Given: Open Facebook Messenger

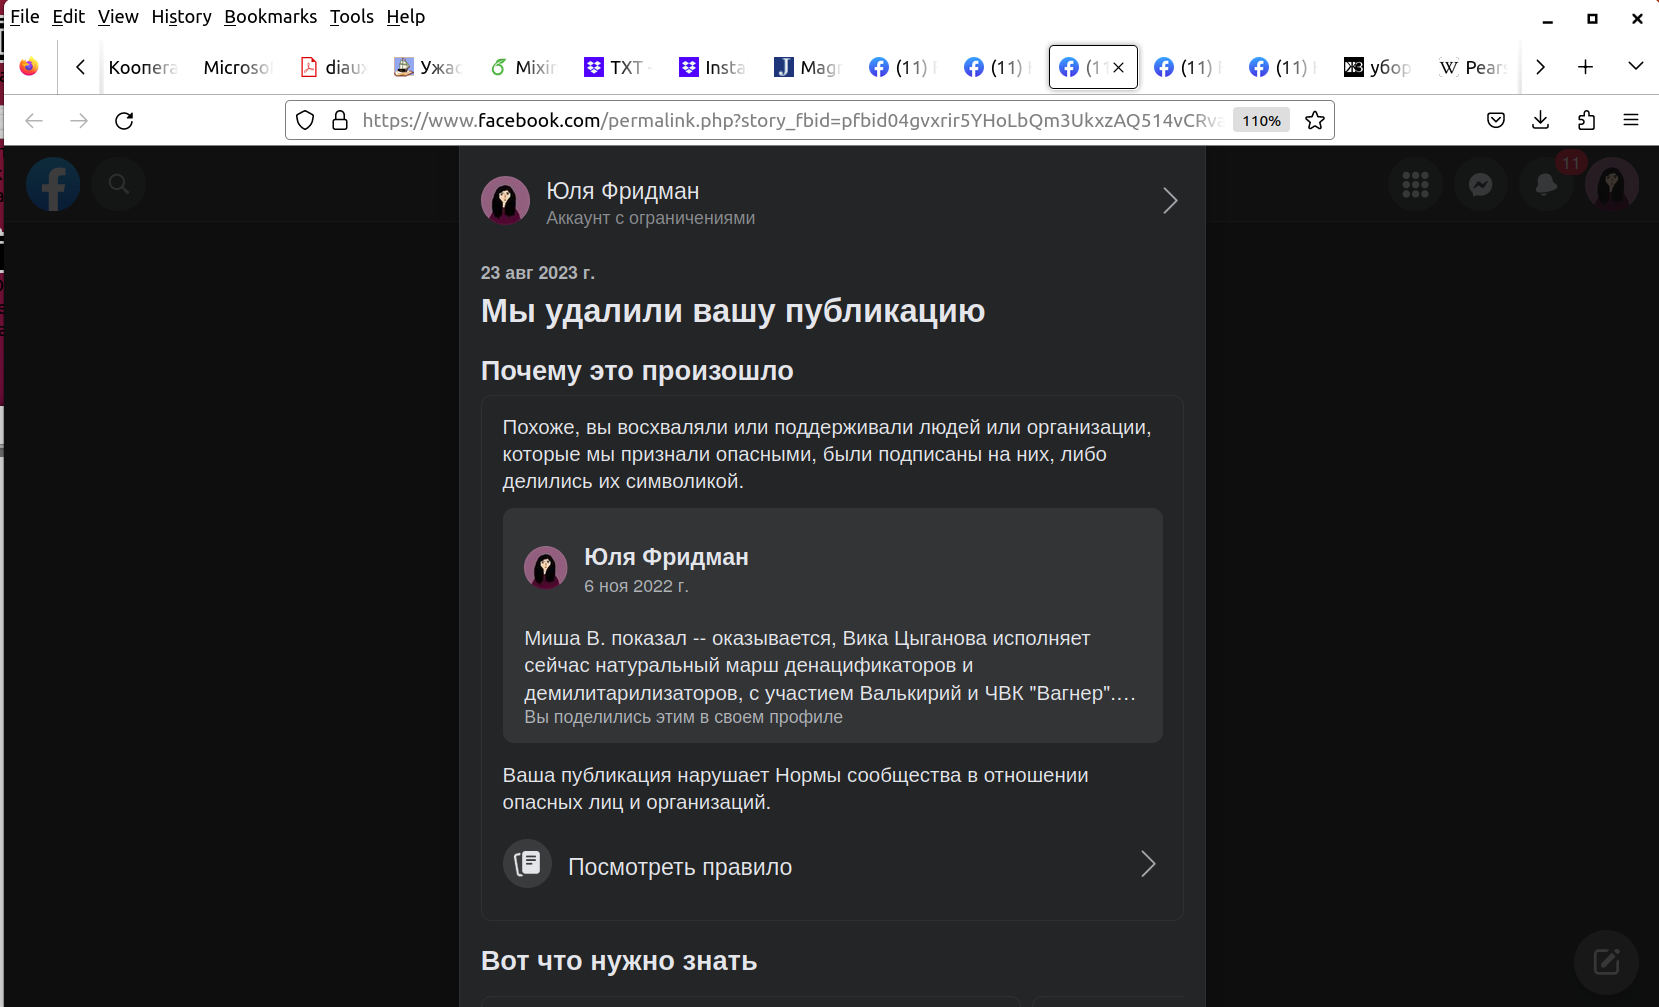Looking at the screenshot, I should click(x=1481, y=184).
